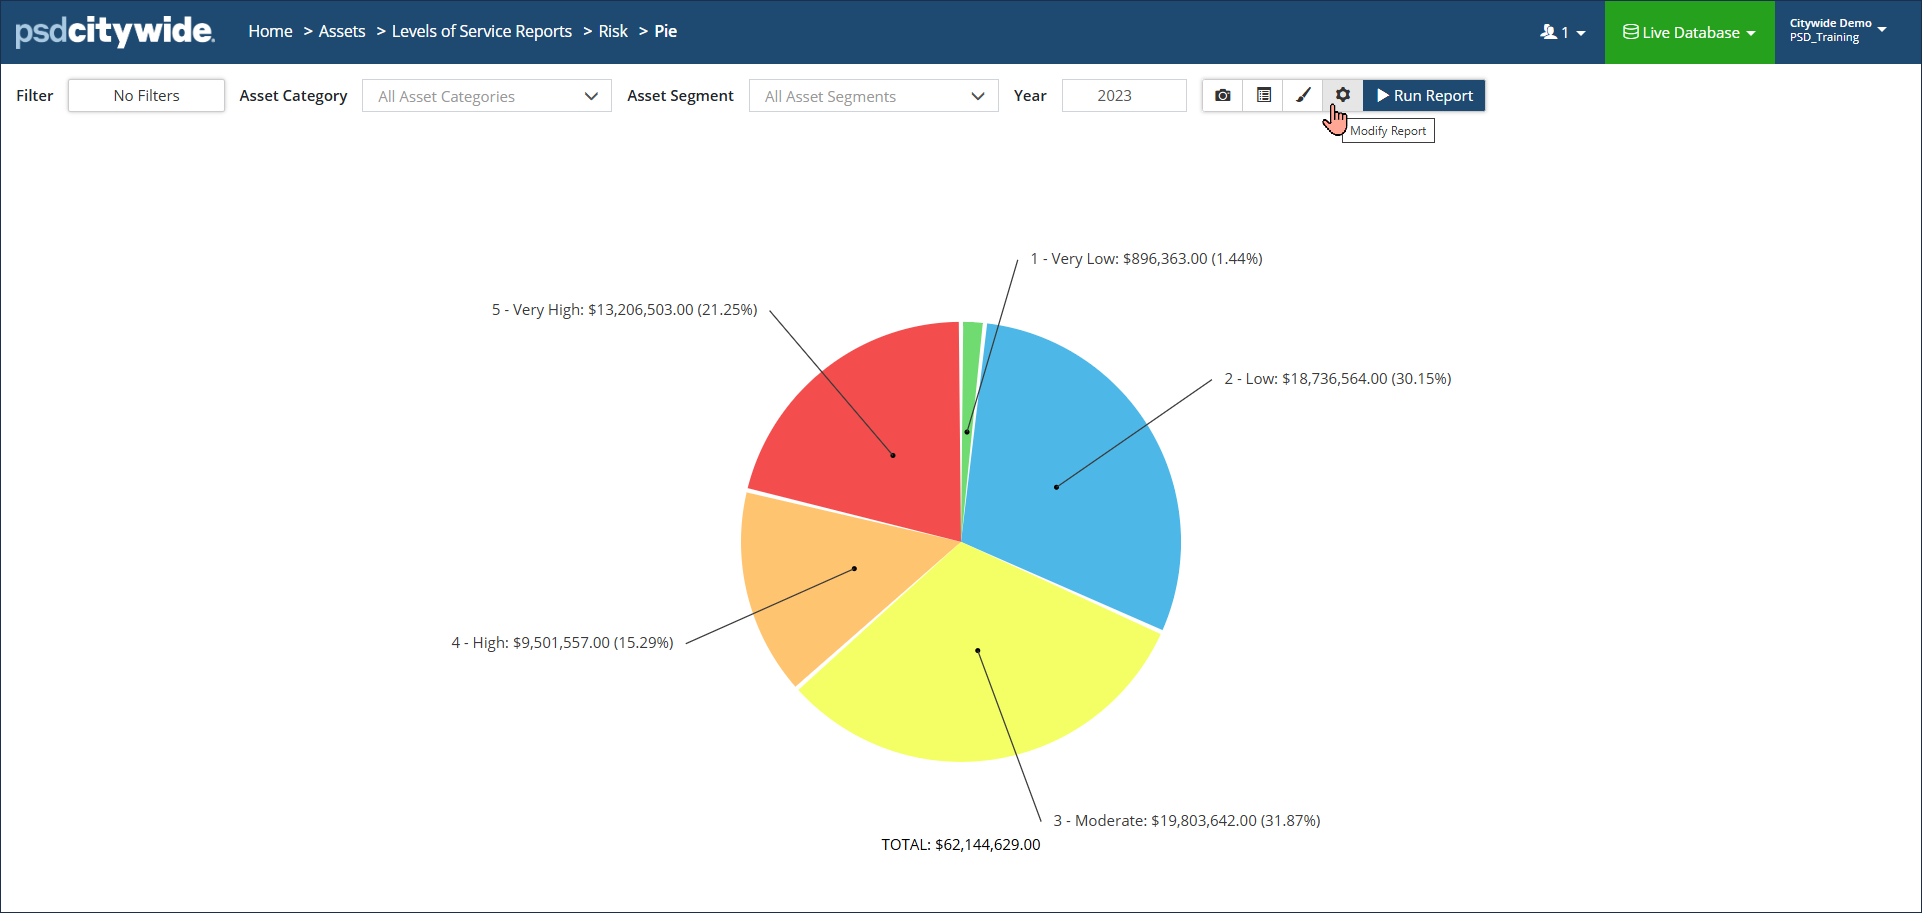
Task: Select the Pie breadcrumb item
Action: 666,31
